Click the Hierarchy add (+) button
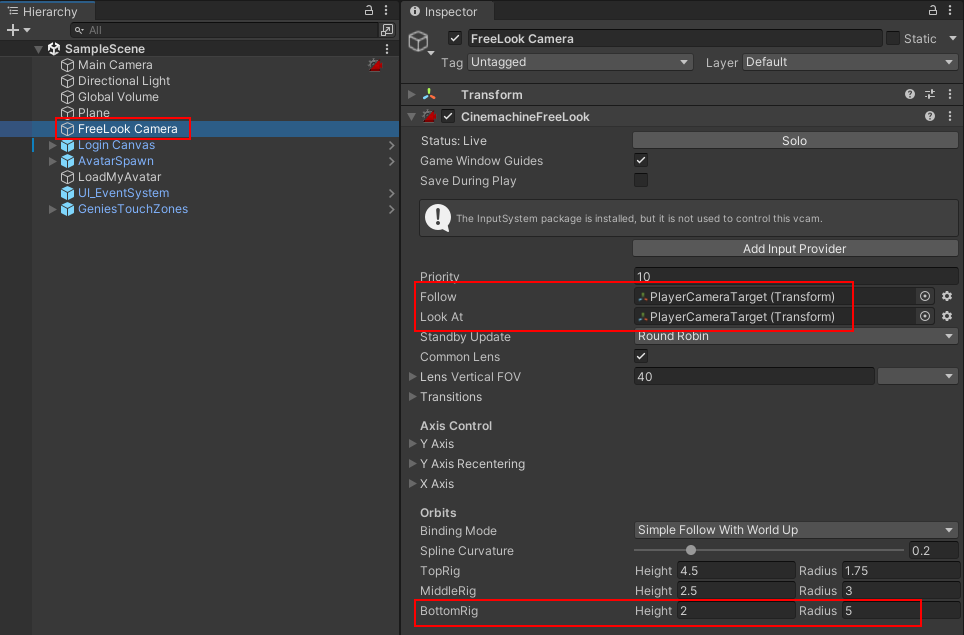 tap(13, 30)
